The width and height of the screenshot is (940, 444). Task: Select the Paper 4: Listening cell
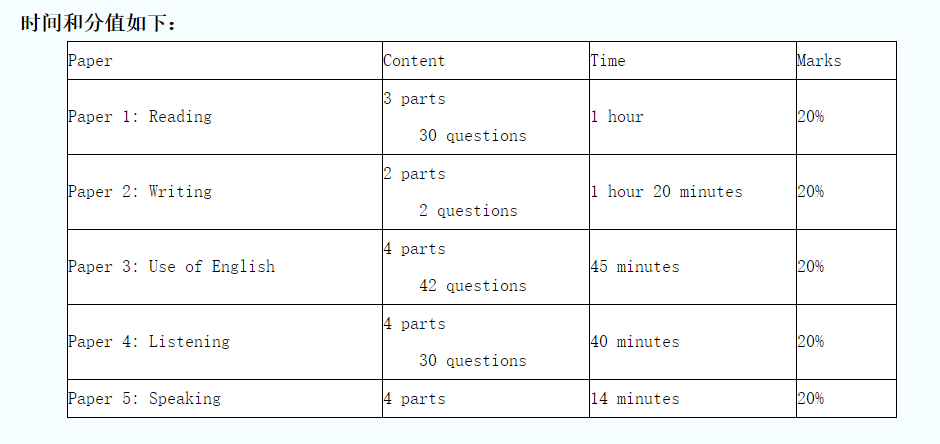[x=225, y=342]
